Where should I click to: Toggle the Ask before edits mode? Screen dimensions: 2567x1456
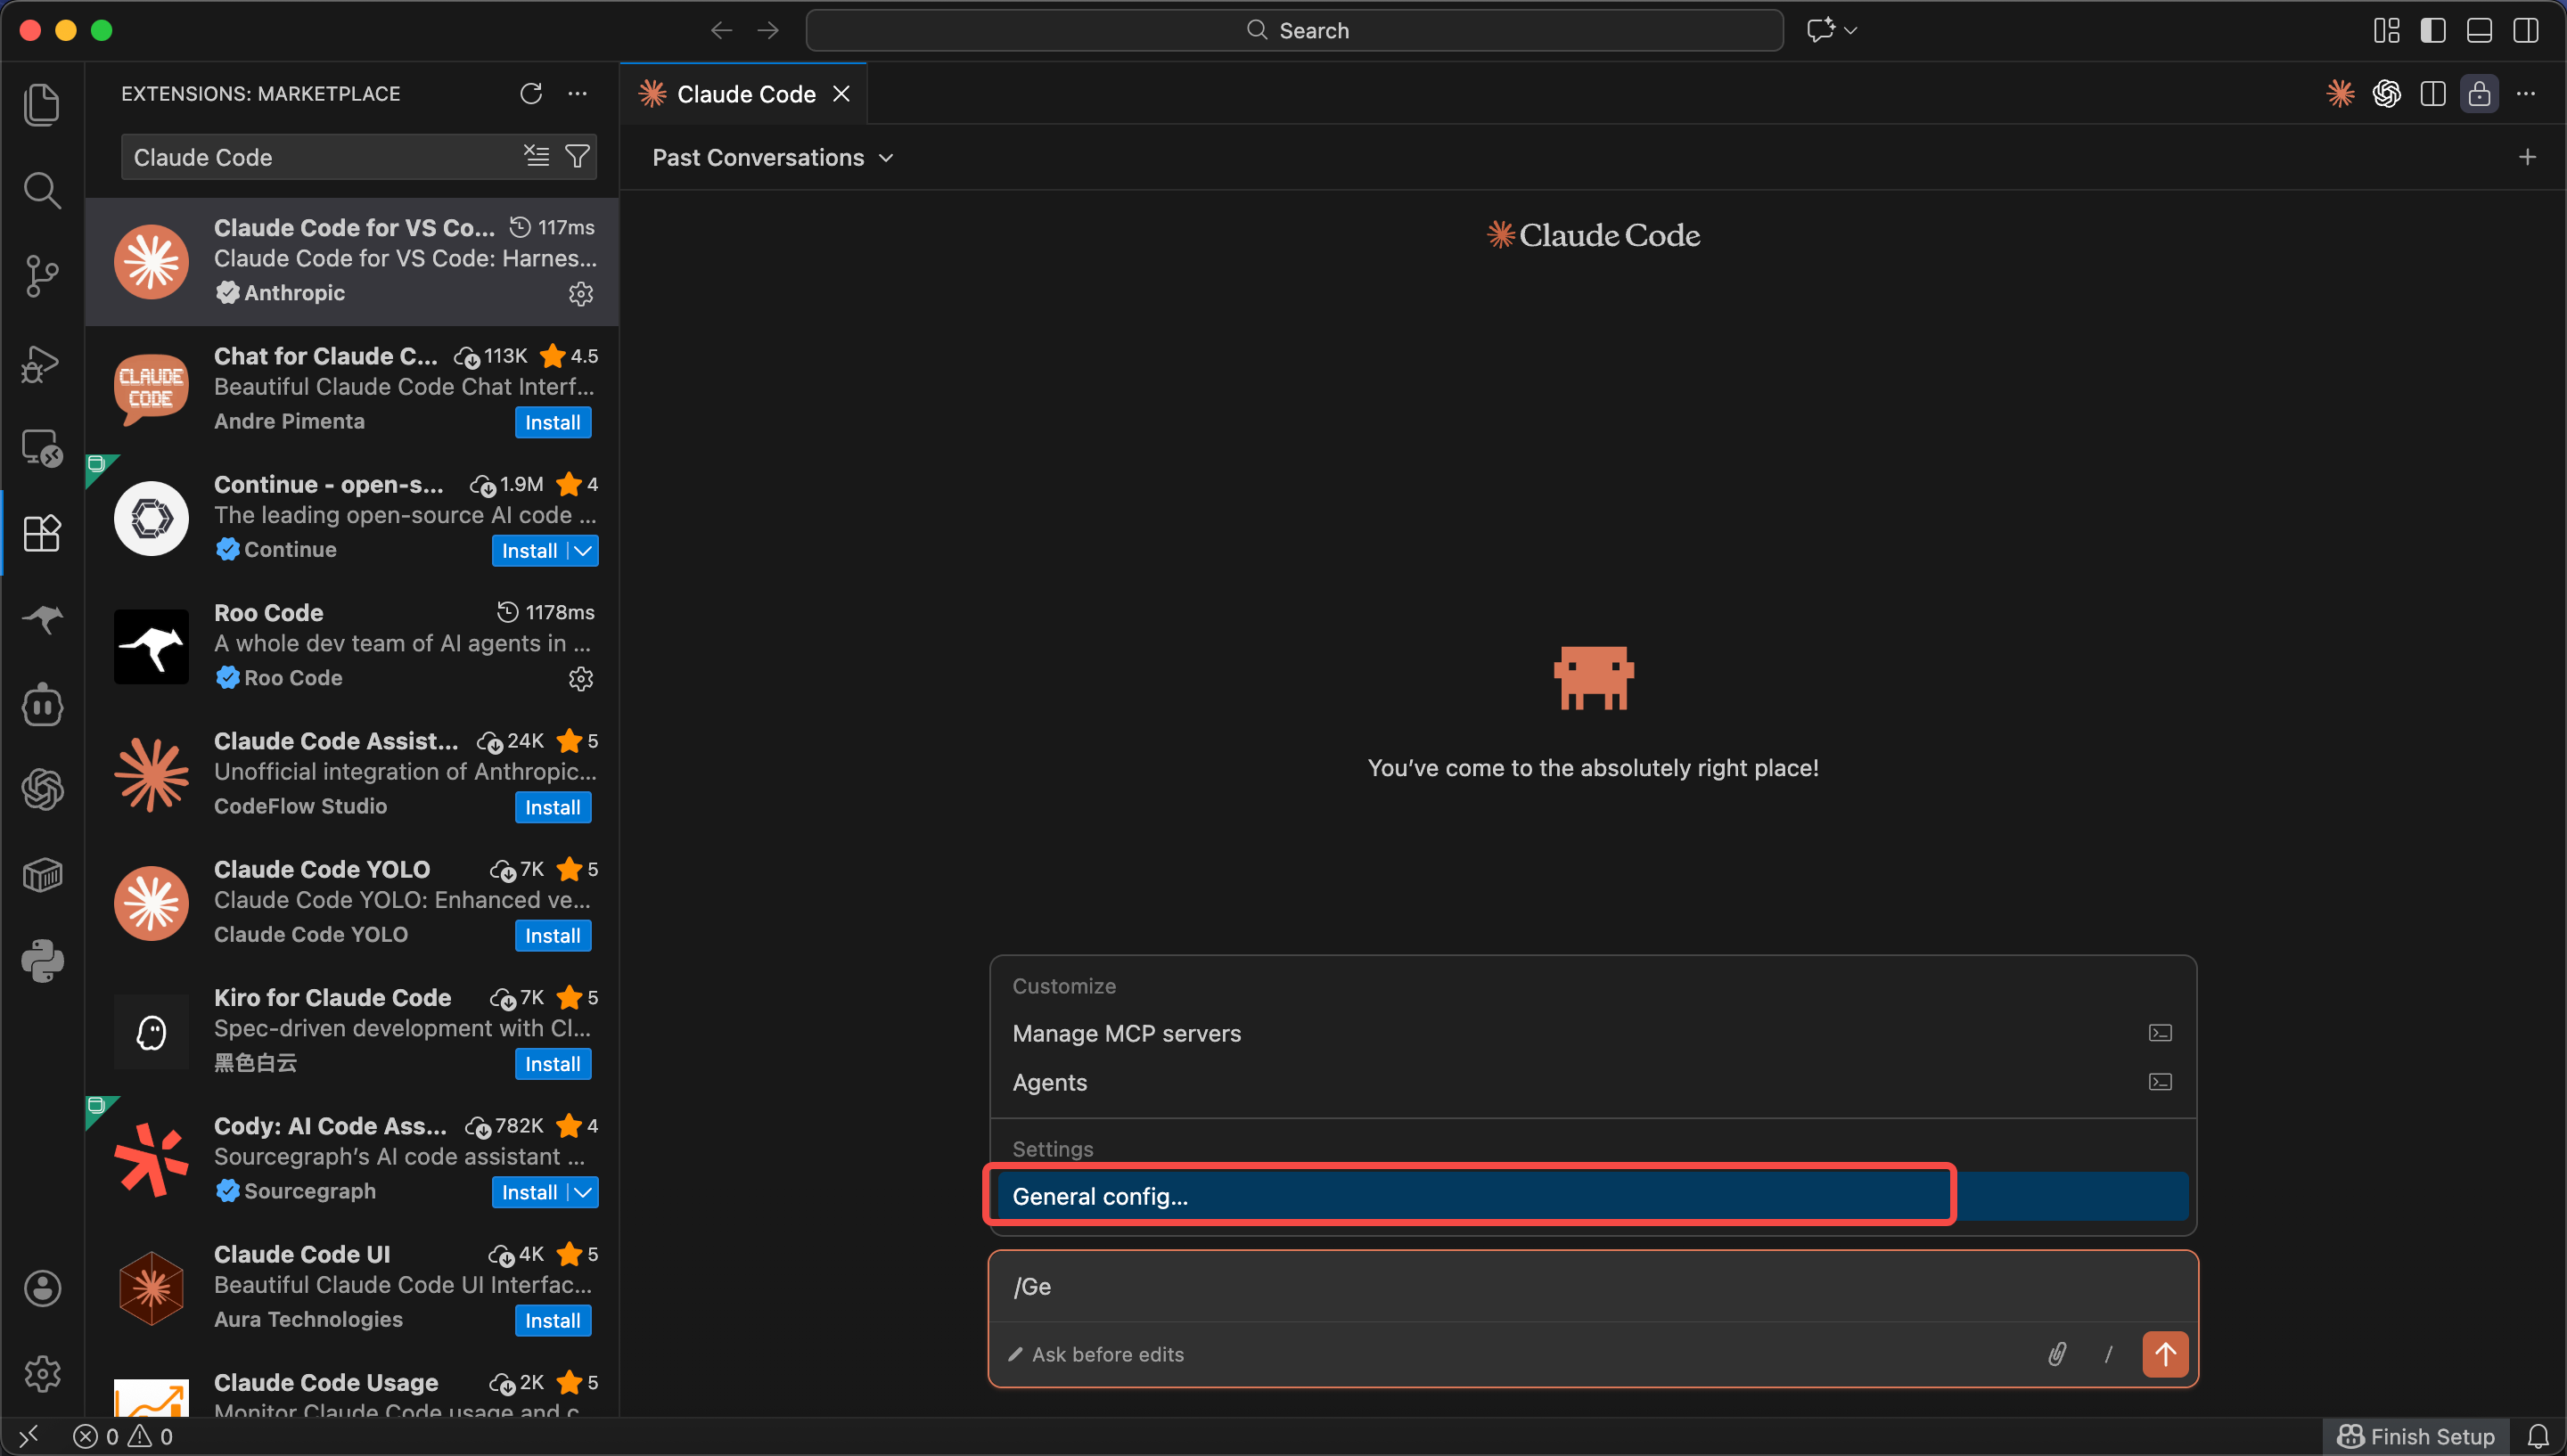(x=1096, y=1354)
